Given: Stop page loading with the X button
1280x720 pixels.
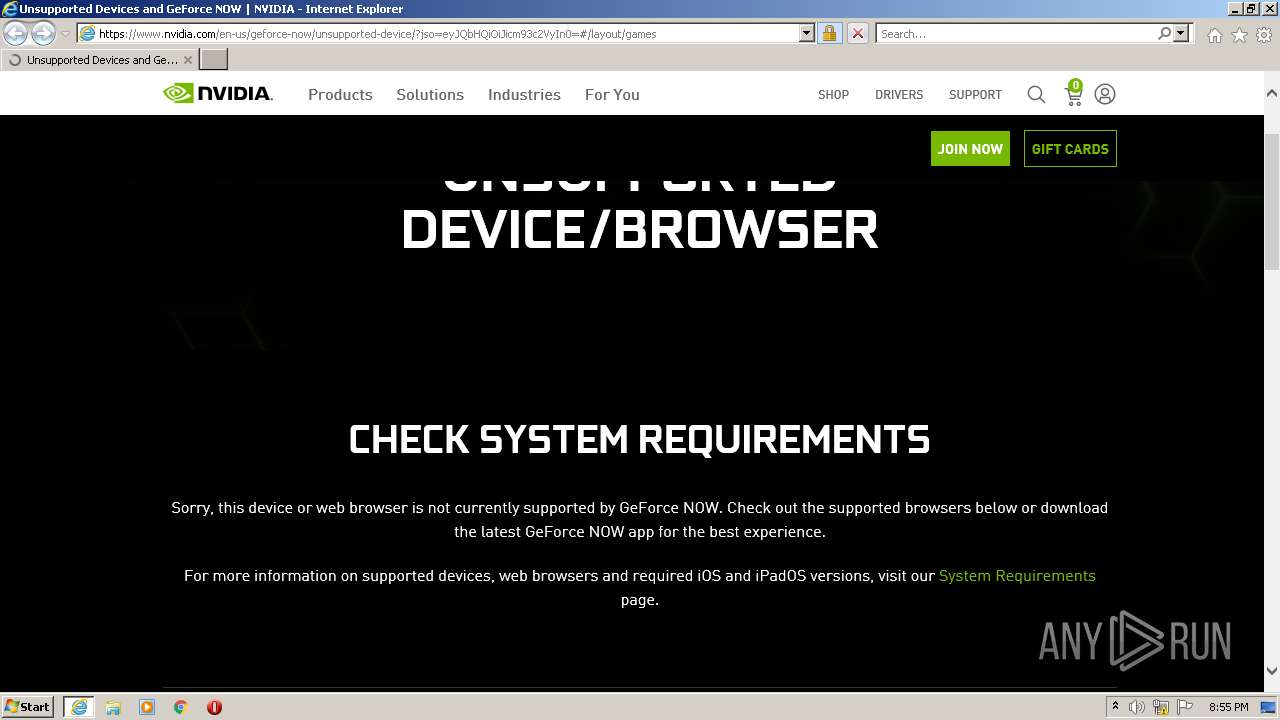Looking at the screenshot, I should pos(858,33).
